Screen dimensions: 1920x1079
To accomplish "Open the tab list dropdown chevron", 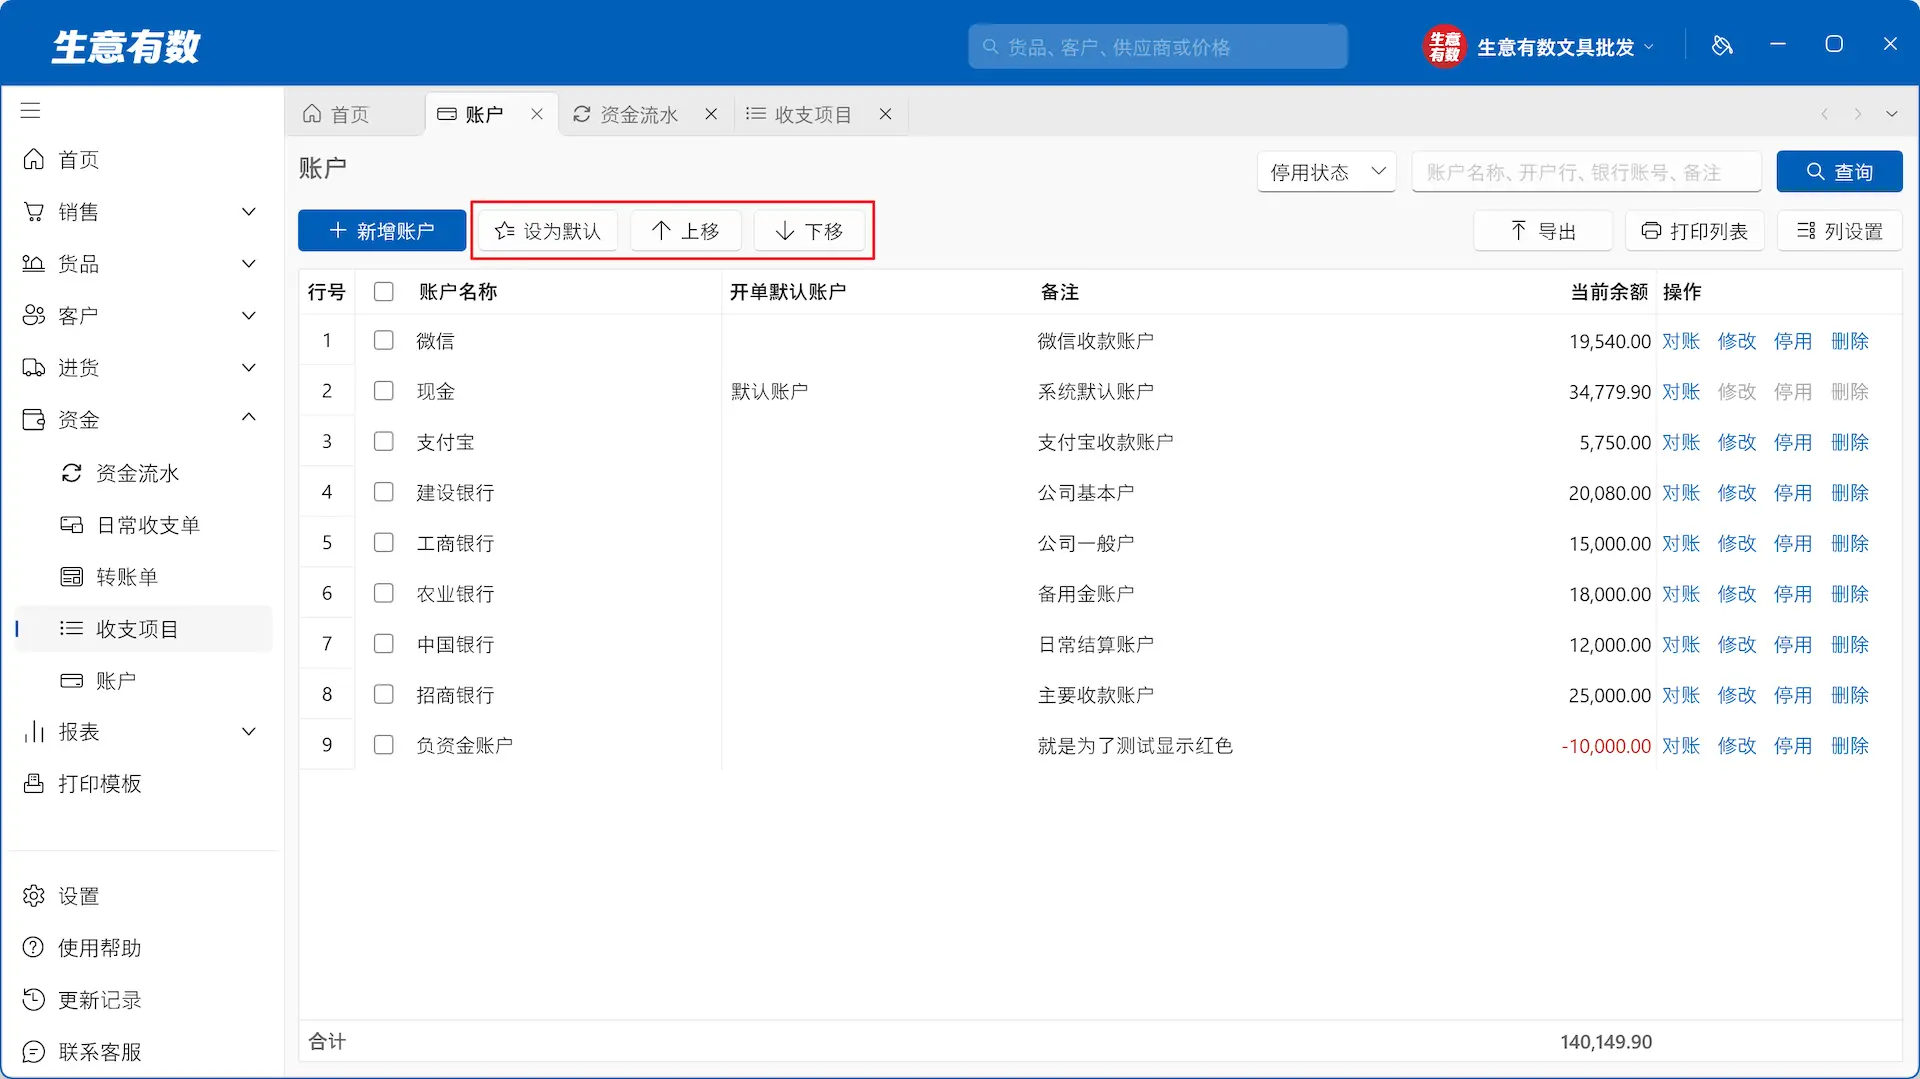I will click(1891, 114).
